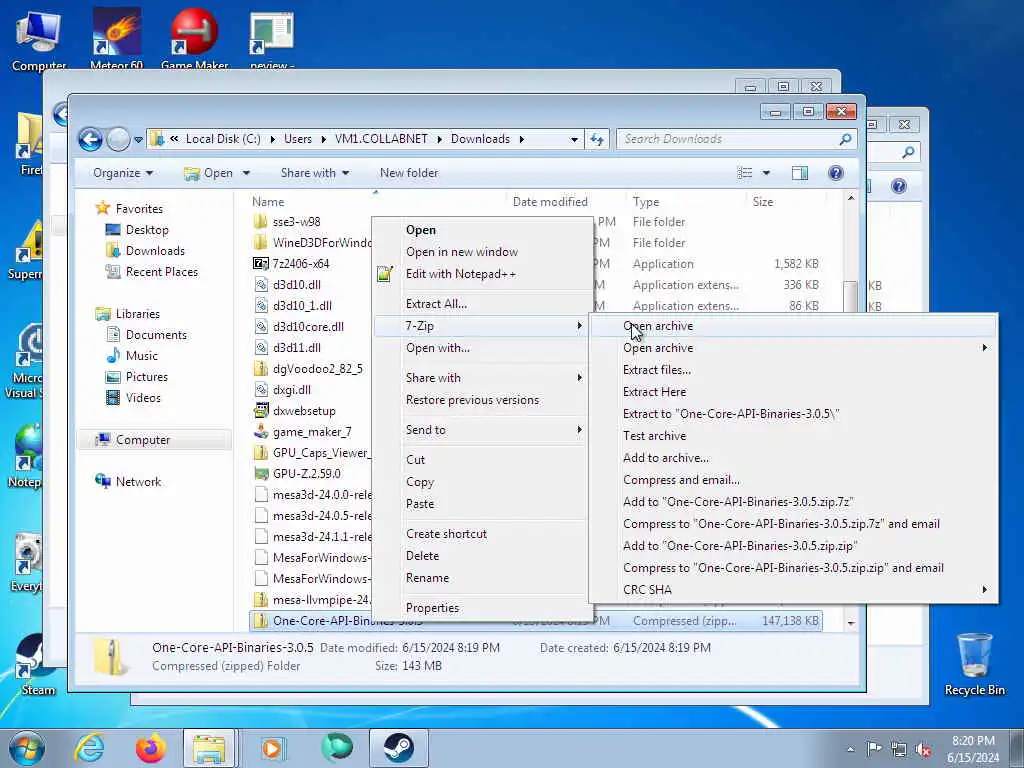Sort by the Date modified column header
Image resolution: width=1024 pixels, height=768 pixels.
[550, 202]
